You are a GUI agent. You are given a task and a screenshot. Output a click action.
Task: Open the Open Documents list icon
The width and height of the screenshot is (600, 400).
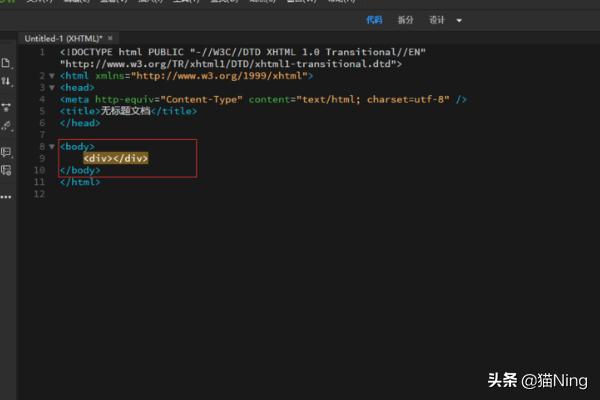pyautogui.click(x=6, y=62)
